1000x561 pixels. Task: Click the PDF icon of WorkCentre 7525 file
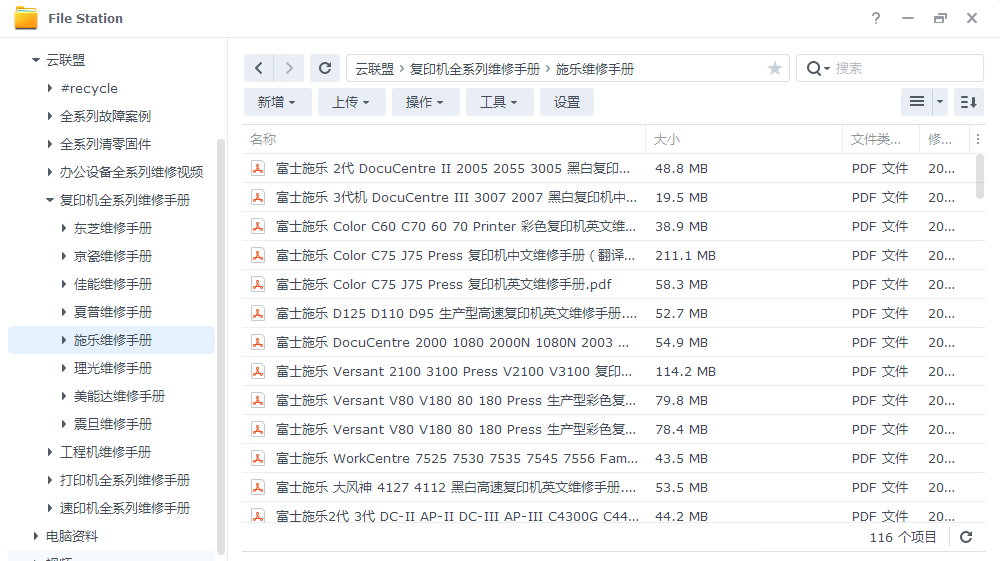258,458
